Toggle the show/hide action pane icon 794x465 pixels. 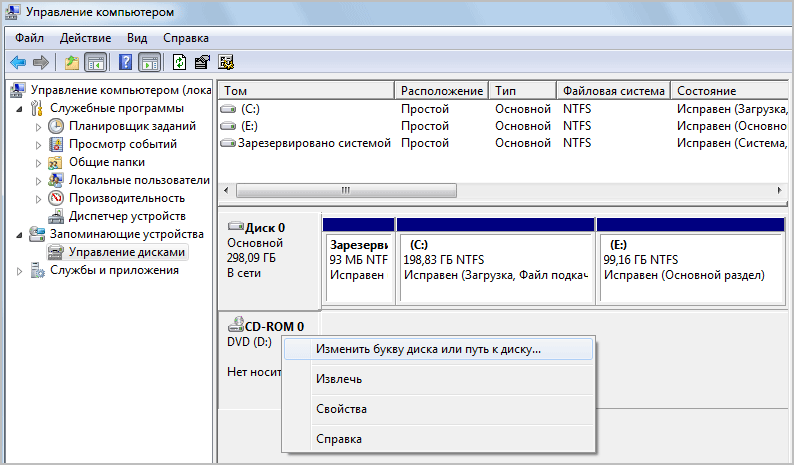149,62
